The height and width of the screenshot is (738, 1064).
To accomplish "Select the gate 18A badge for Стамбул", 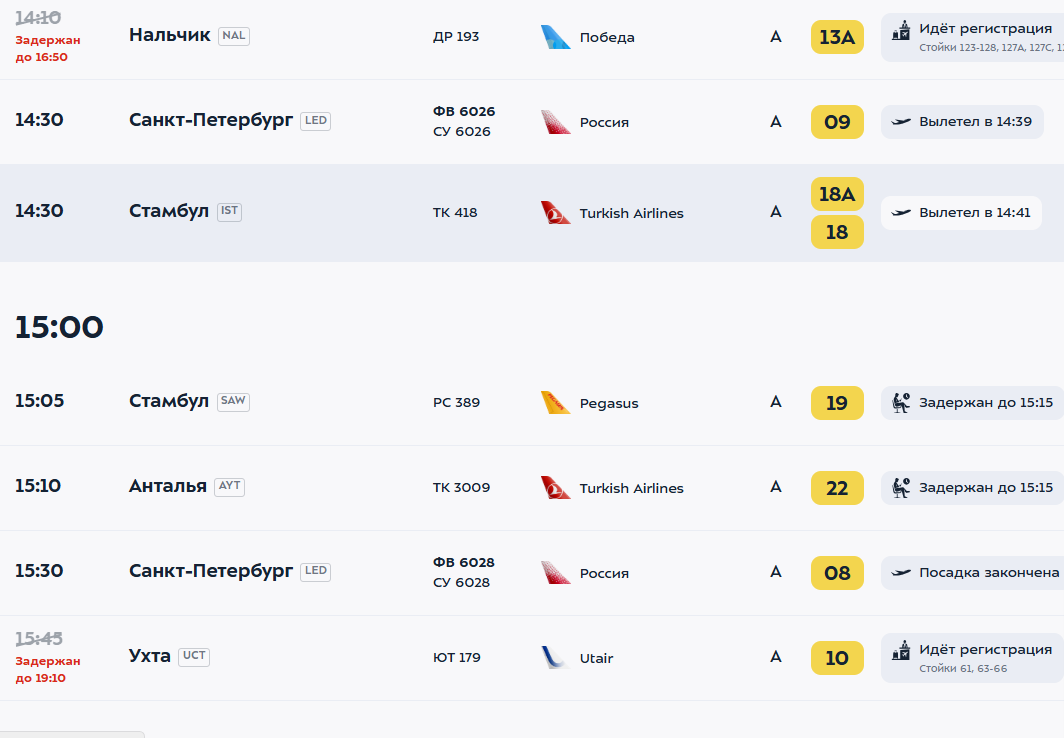I will (x=837, y=194).
